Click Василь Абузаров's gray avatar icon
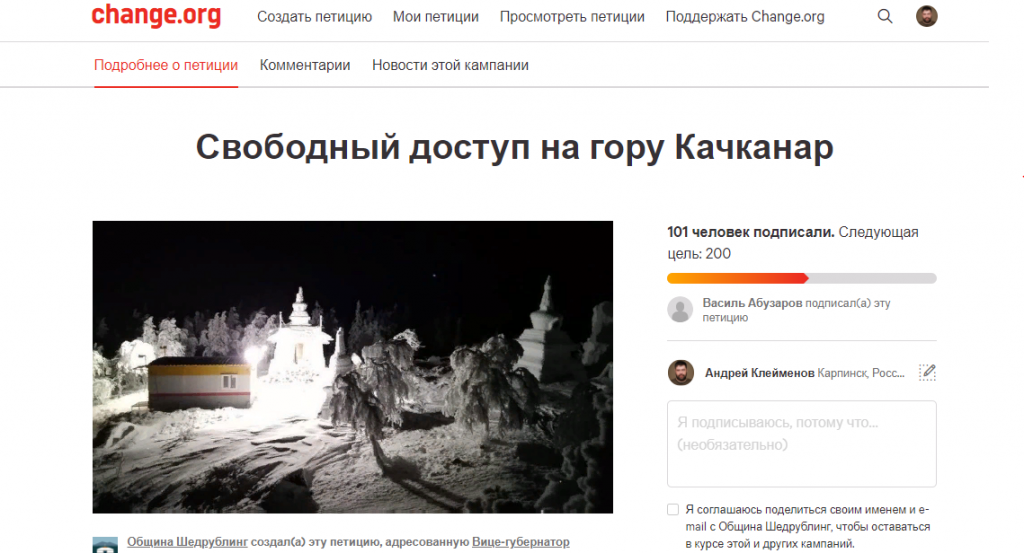The width and height of the screenshot is (1024, 553). tap(680, 309)
